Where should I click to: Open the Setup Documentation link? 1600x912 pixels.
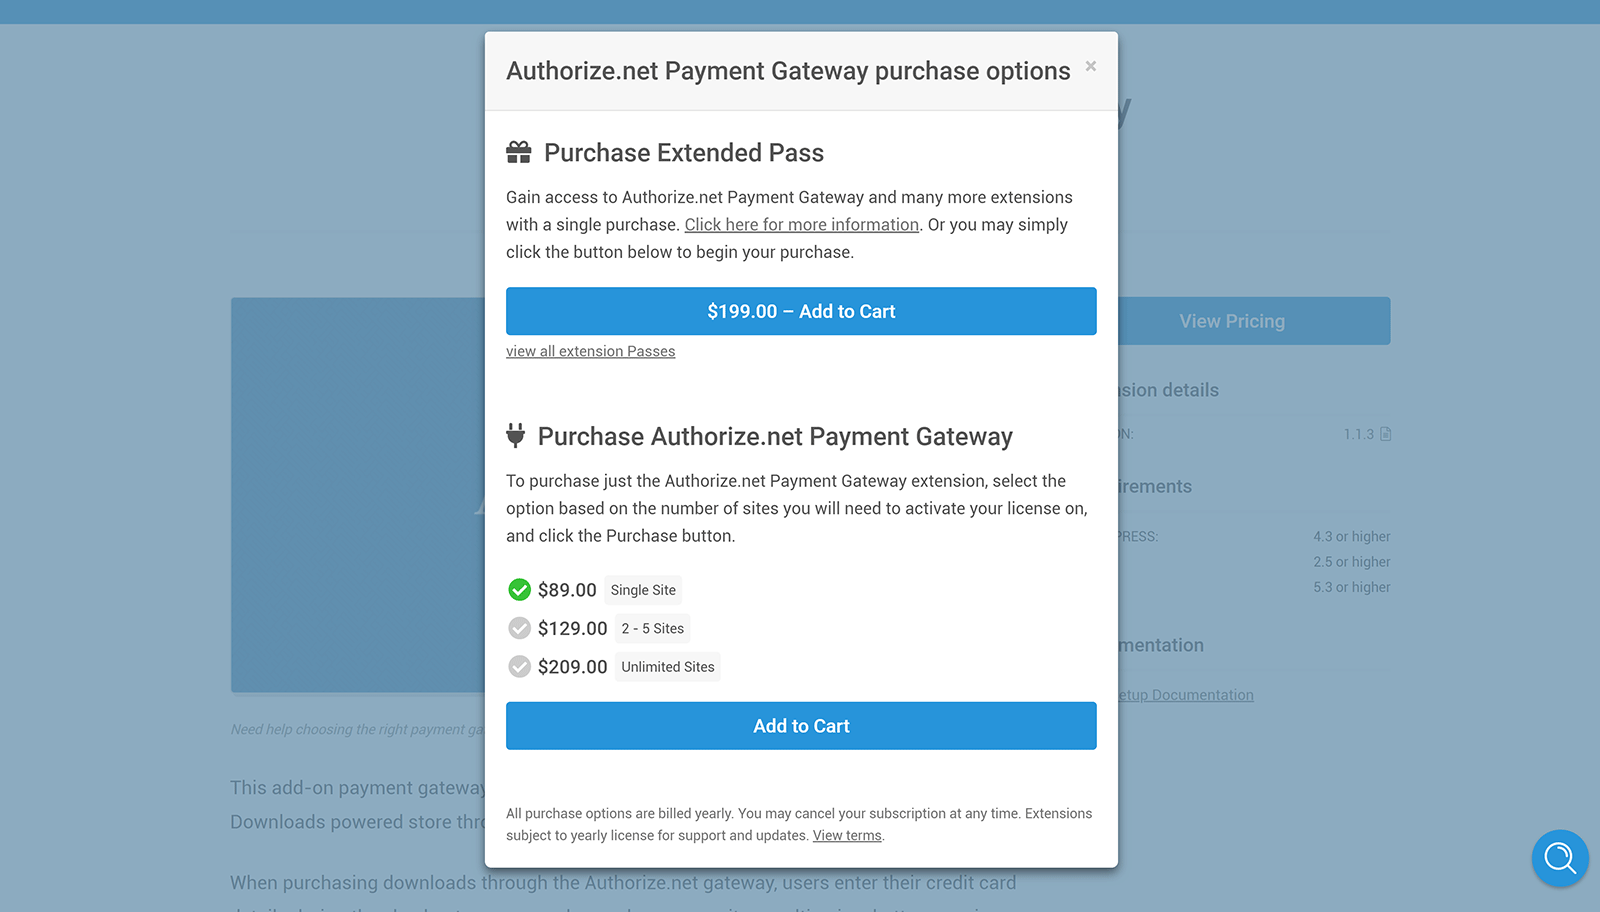click(x=1186, y=695)
